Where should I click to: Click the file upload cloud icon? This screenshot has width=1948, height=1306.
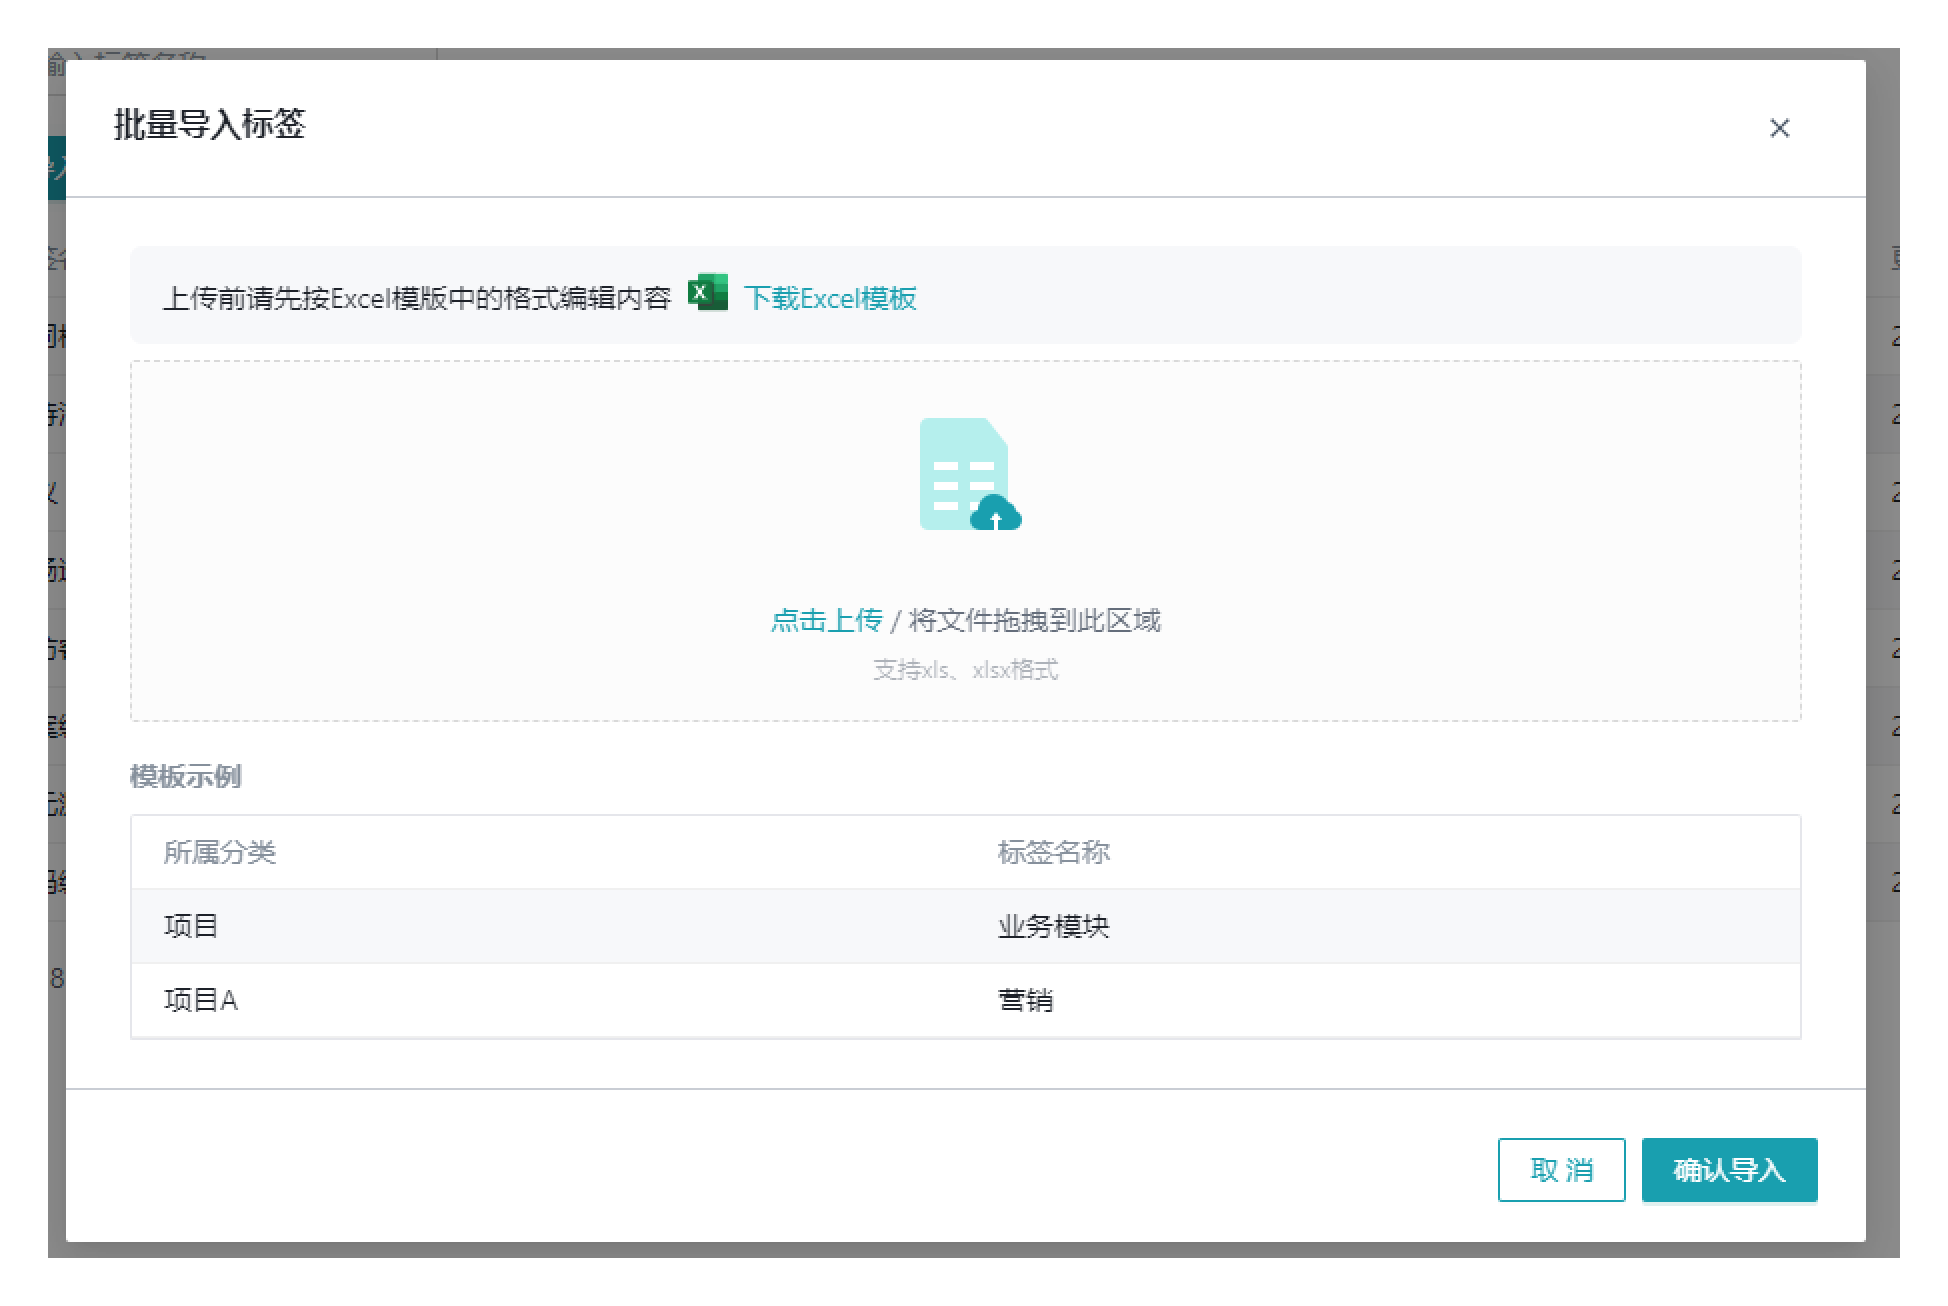968,475
